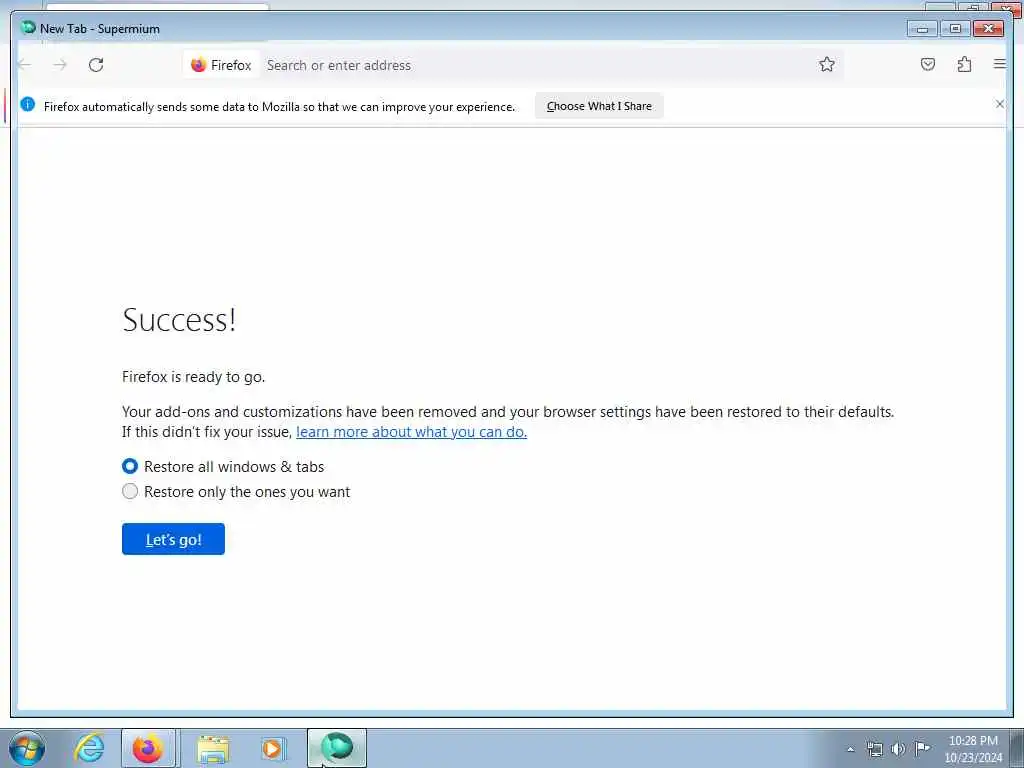Click the reload page icon

[96, 65]
